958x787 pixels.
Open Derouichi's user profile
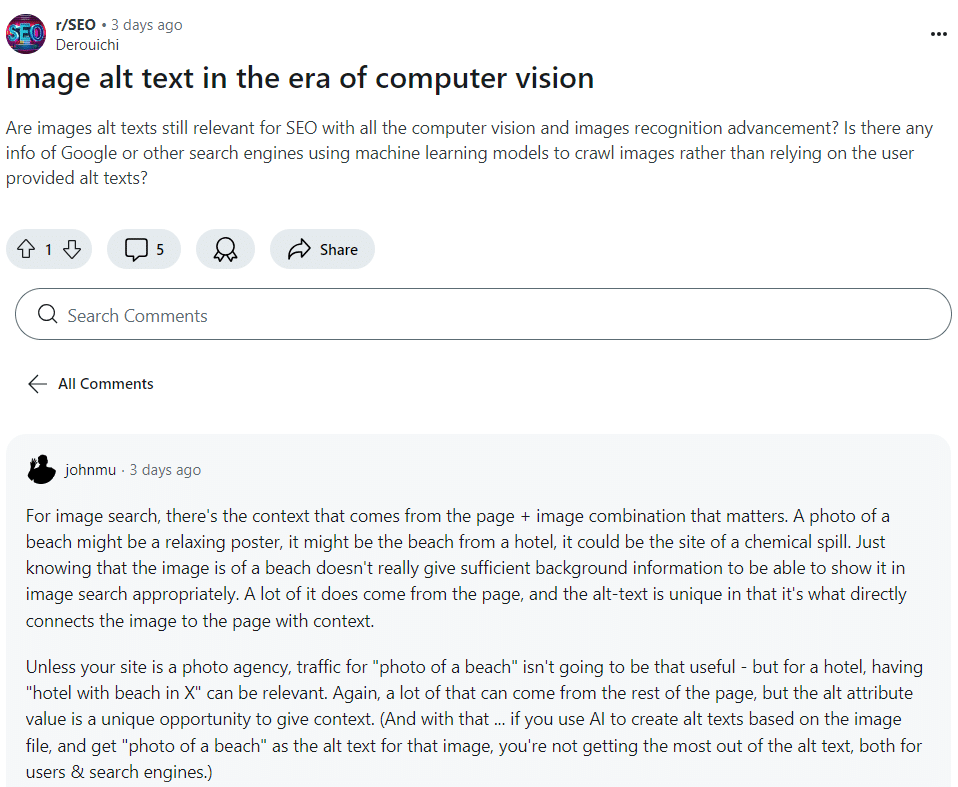coord(89,44)
